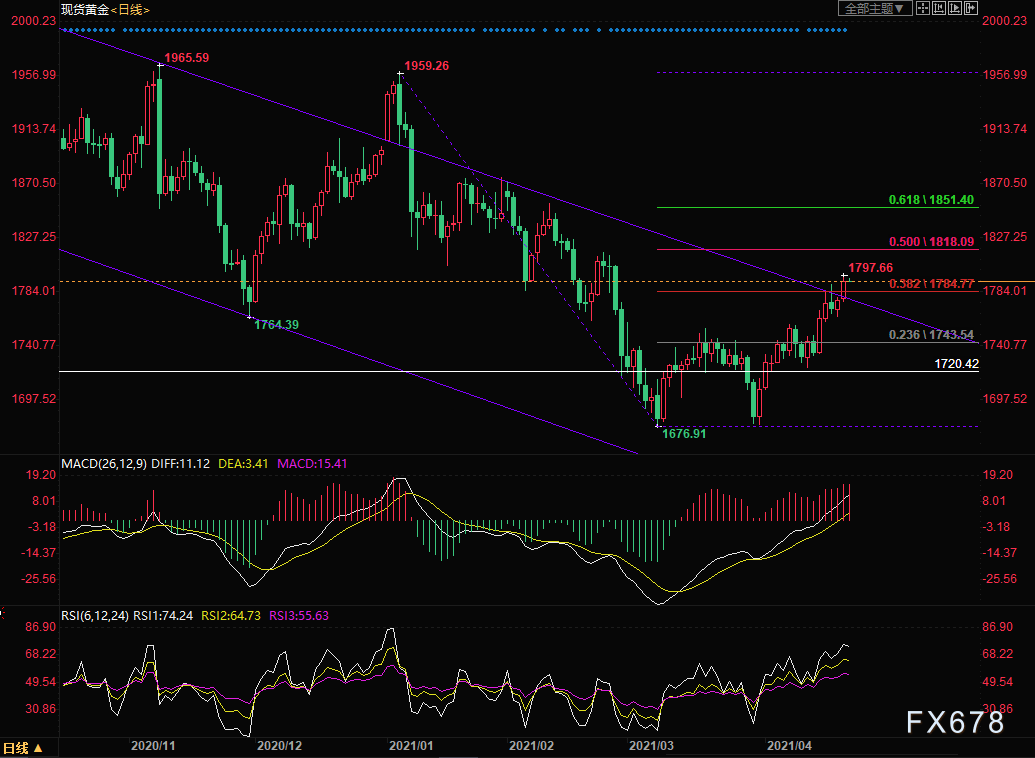This screenshot has width=1035, height=758.
Task: Select the MACD(26,12,9) indicator label
Action: (x=104, y=464)
